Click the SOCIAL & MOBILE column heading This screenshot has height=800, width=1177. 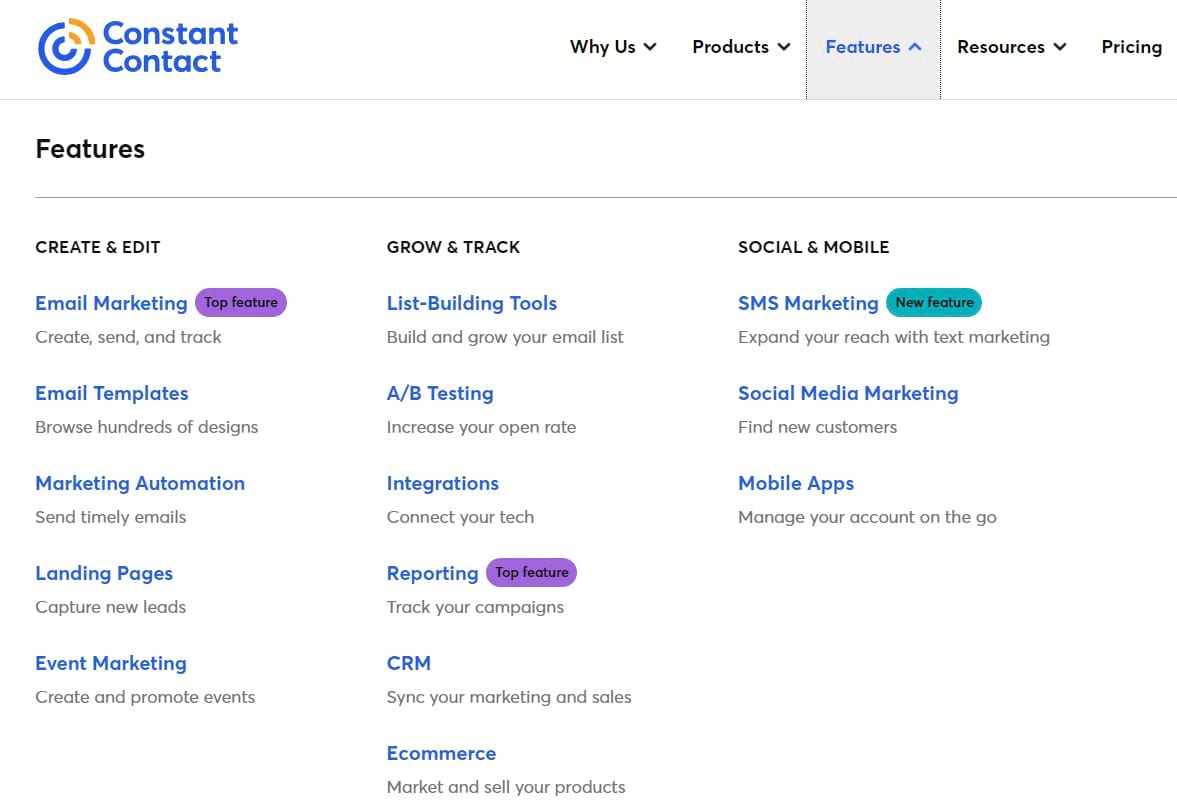click(x=814, y=247)
